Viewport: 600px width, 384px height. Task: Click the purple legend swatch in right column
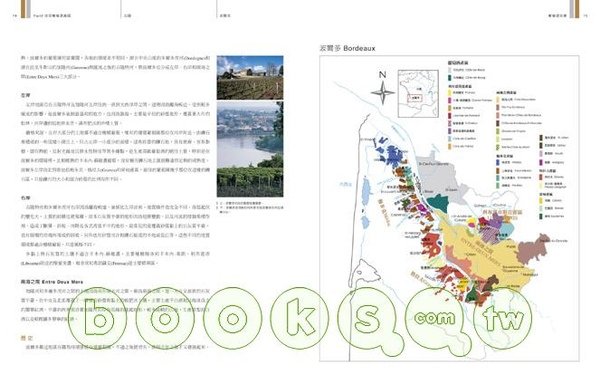point(541,162)
